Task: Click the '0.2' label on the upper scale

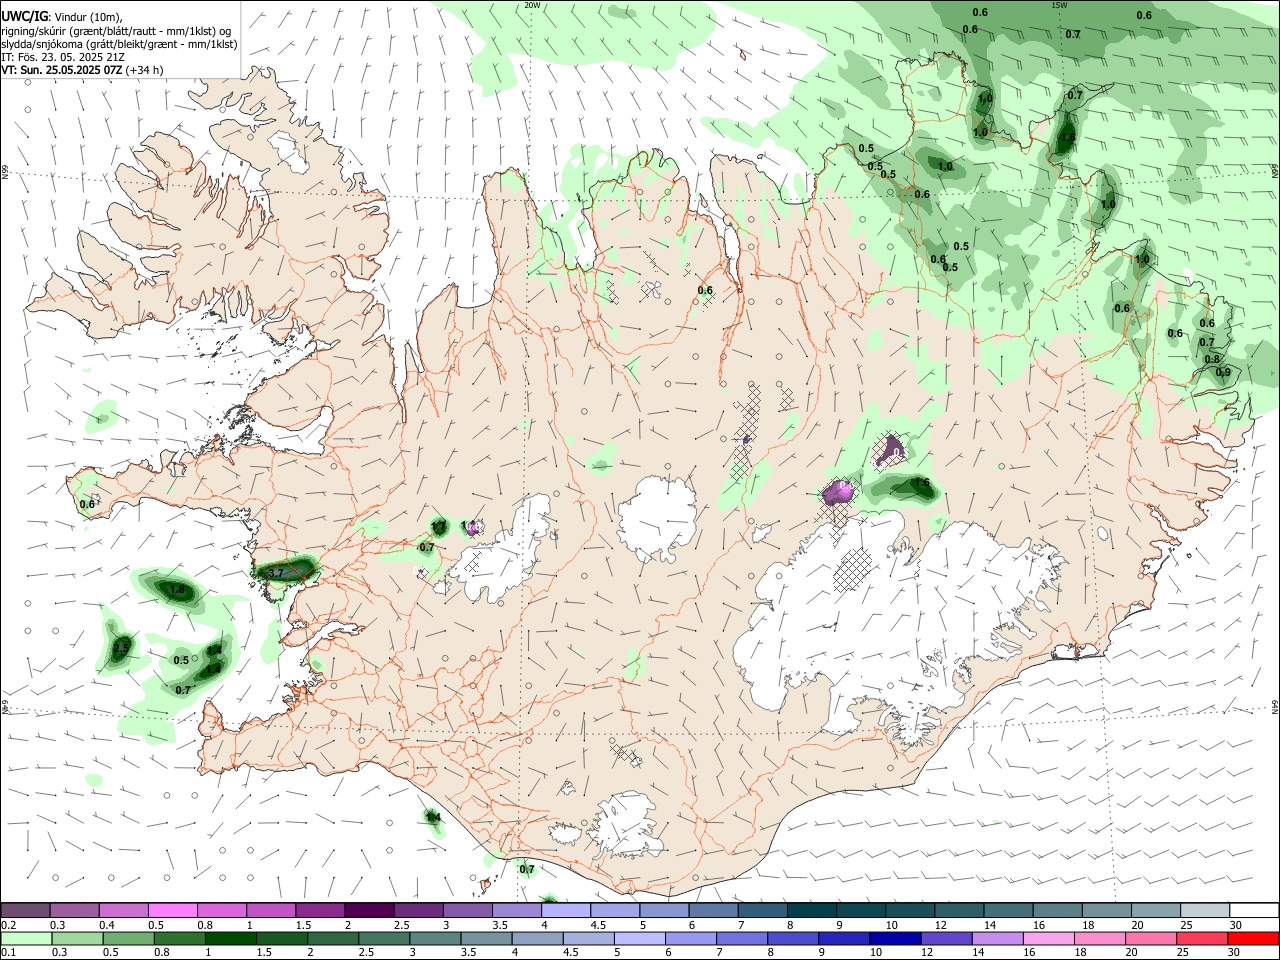Action: click(9, 925)
